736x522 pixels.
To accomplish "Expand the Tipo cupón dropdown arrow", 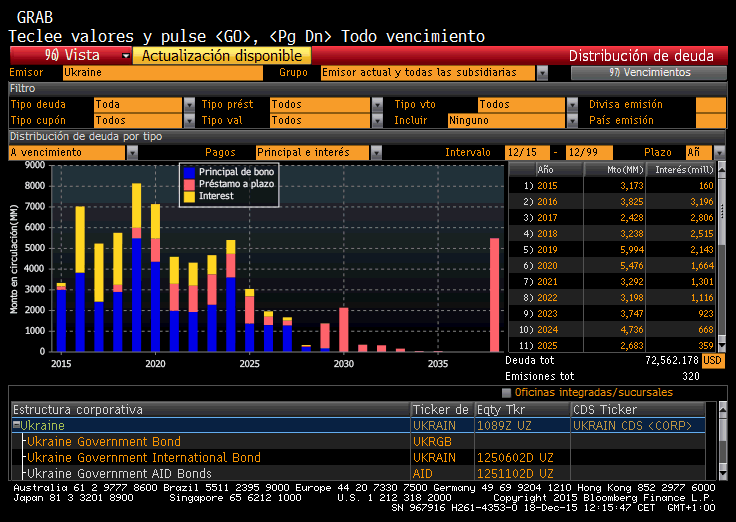I will click(189, 121).
